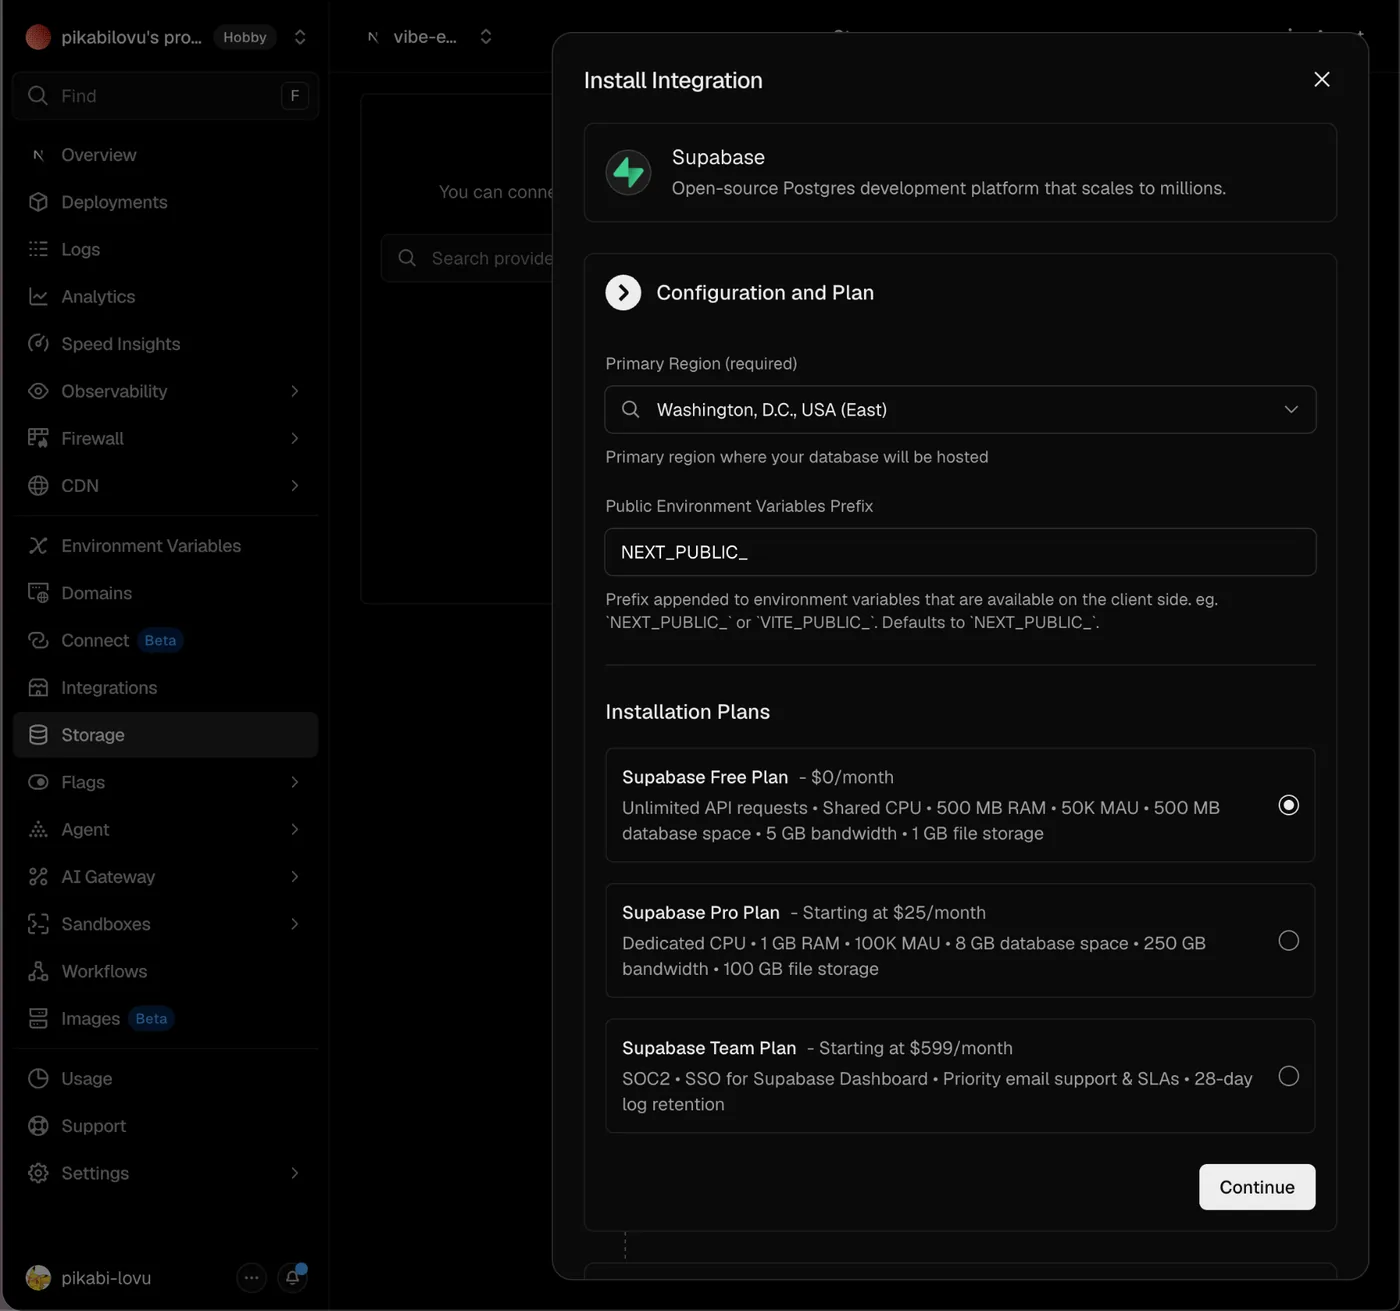Open Overview in the sidebar

tap(165, 155)
